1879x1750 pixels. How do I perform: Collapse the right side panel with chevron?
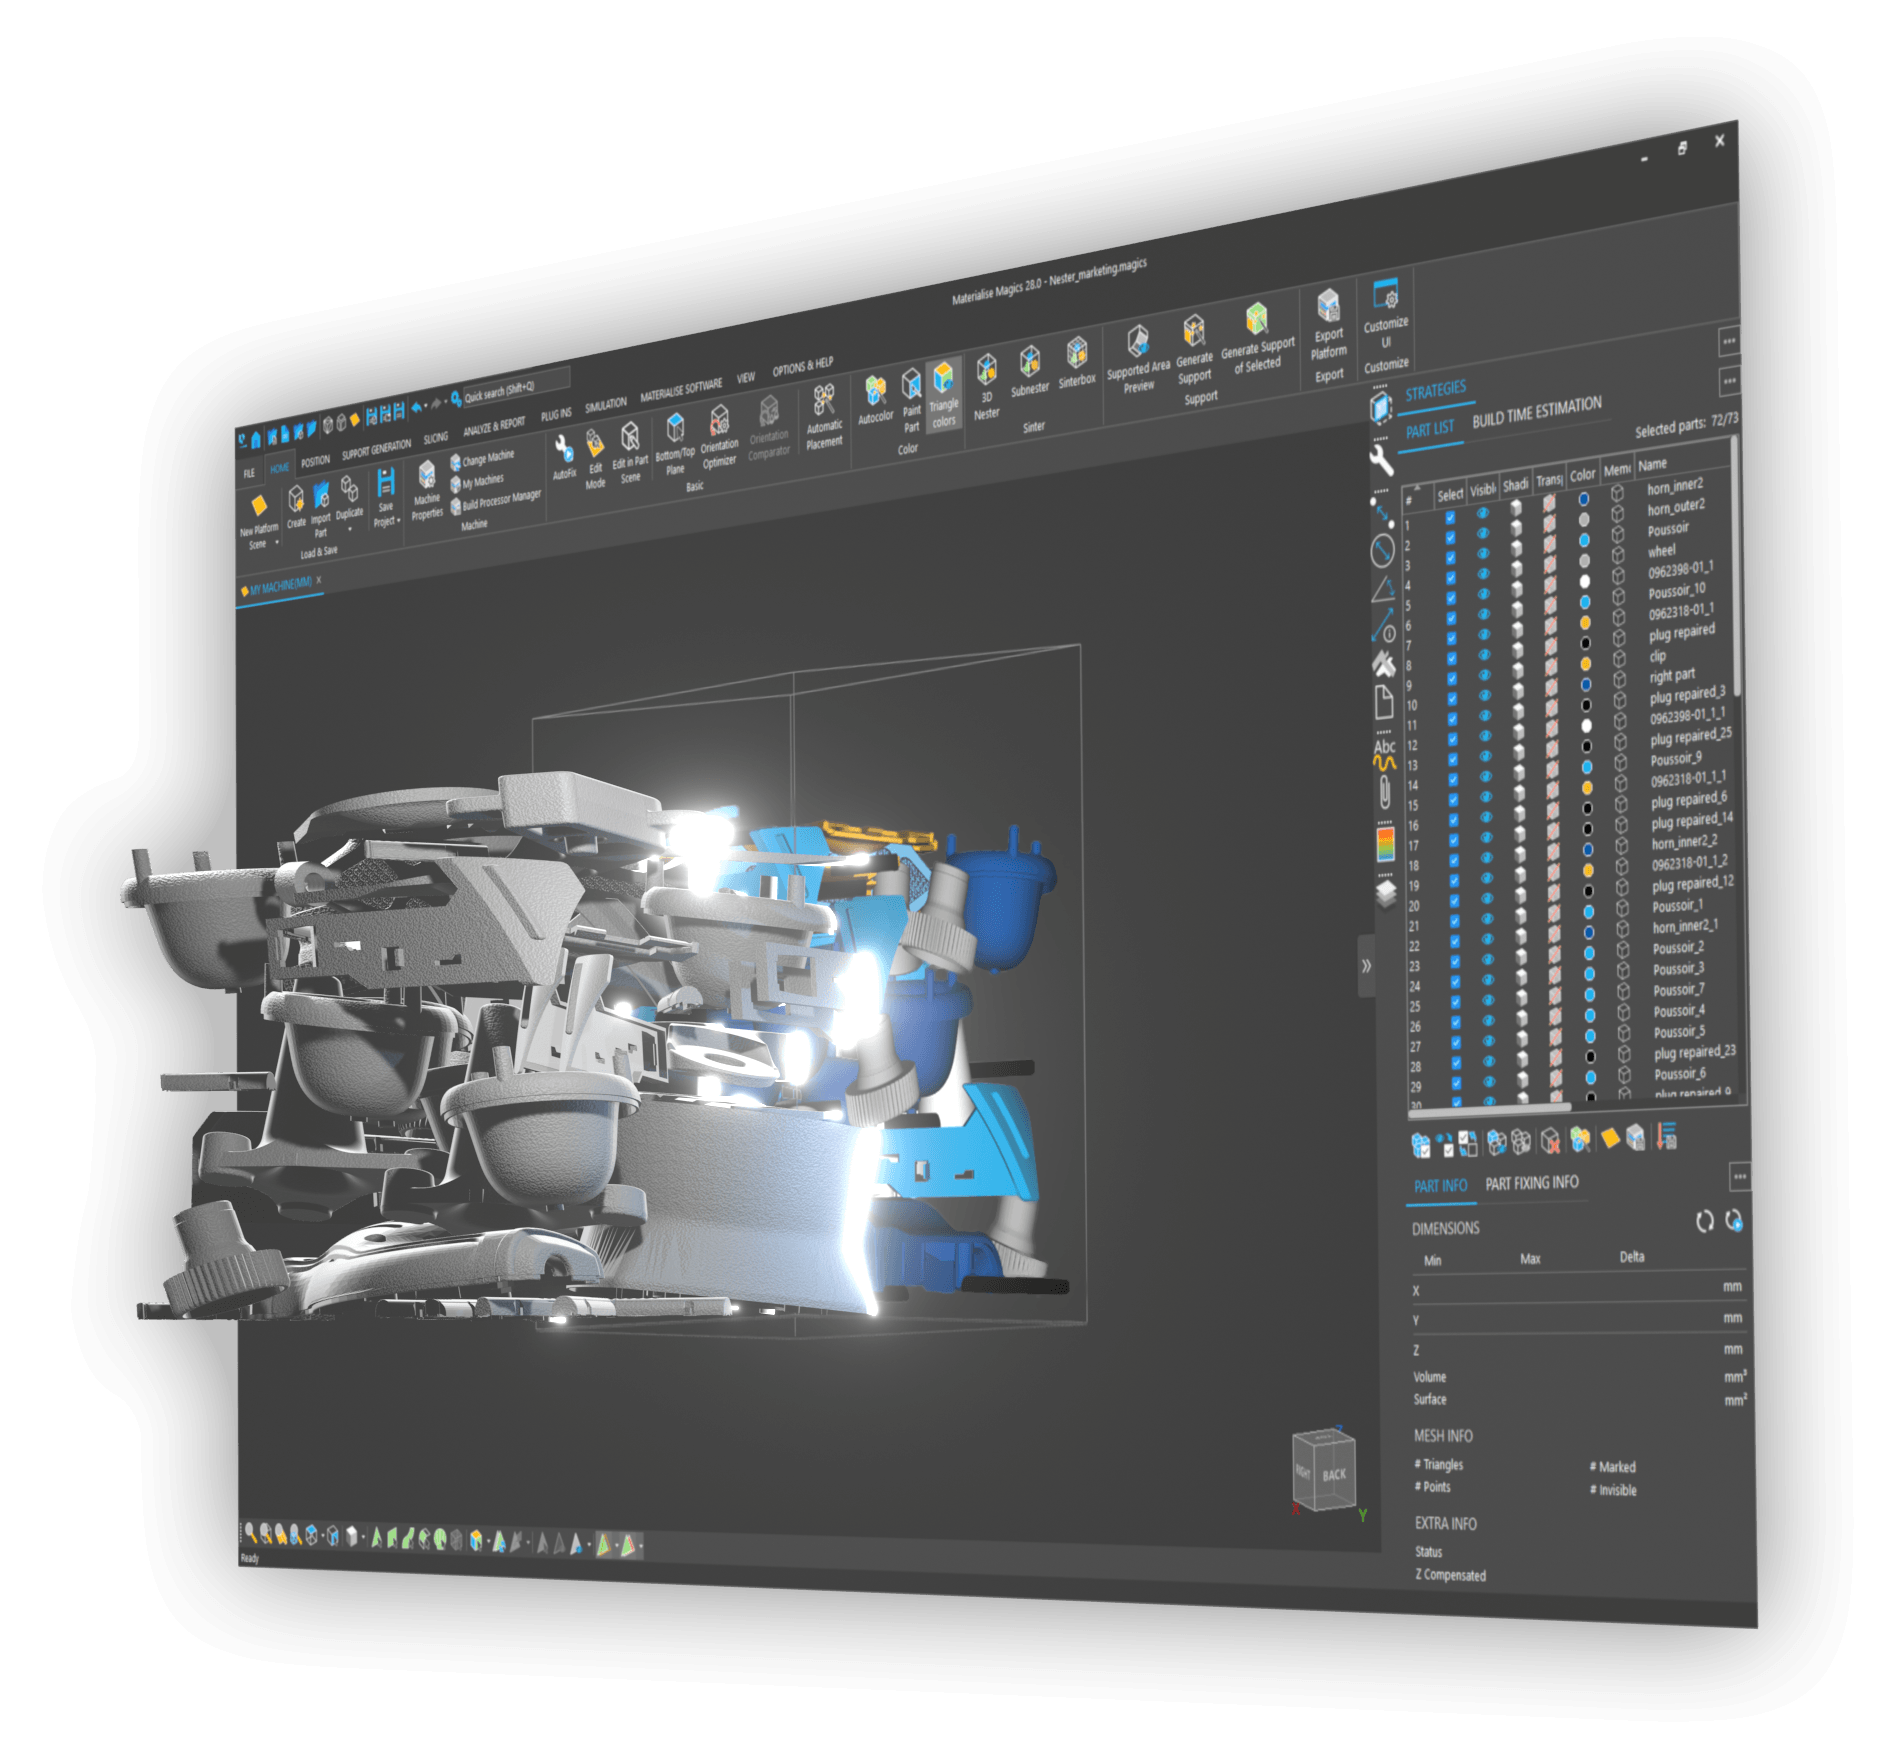[1365, 965]
